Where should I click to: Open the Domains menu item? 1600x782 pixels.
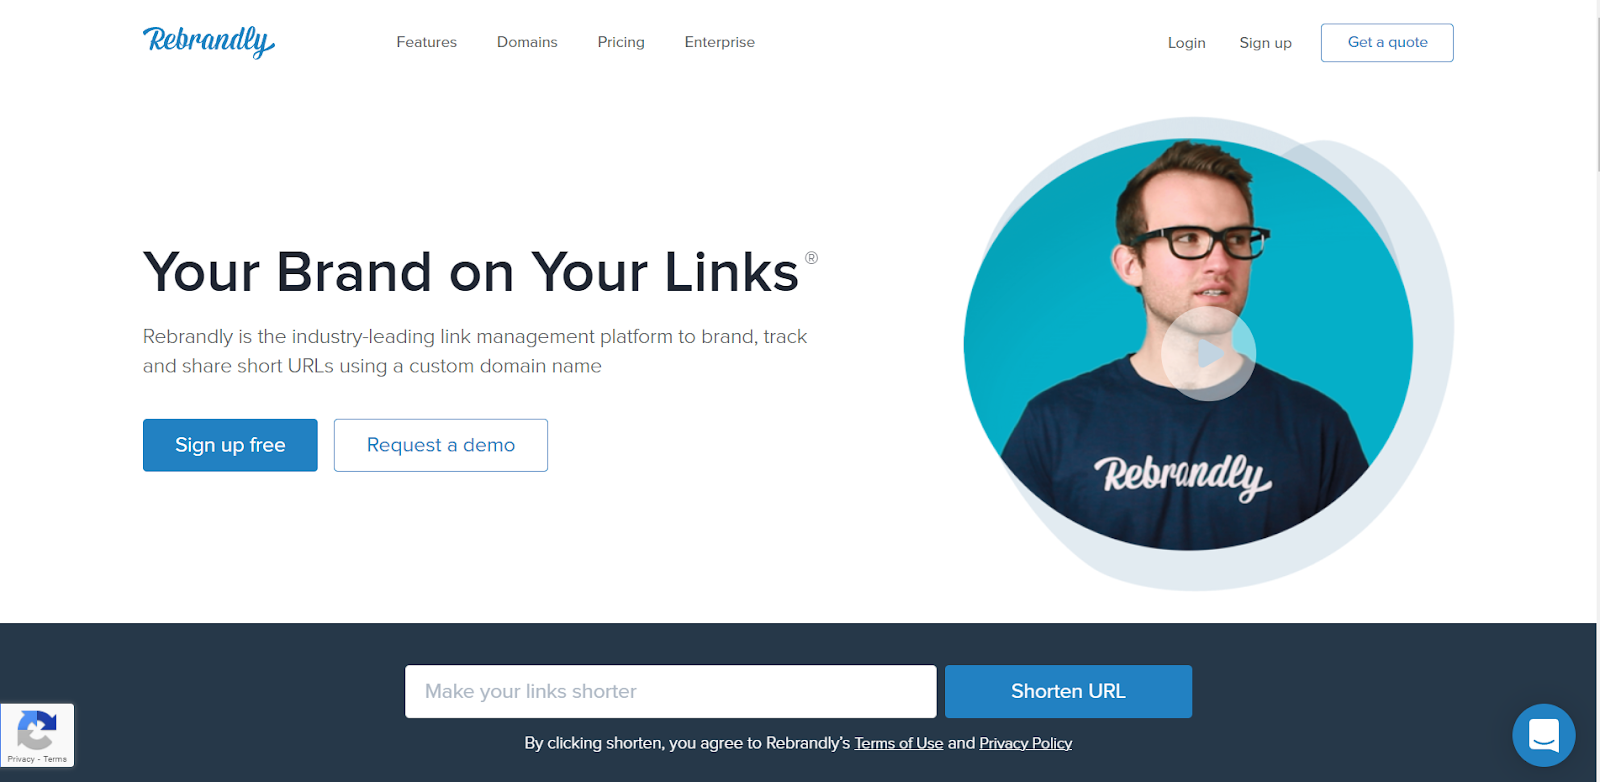click(527, 42)
